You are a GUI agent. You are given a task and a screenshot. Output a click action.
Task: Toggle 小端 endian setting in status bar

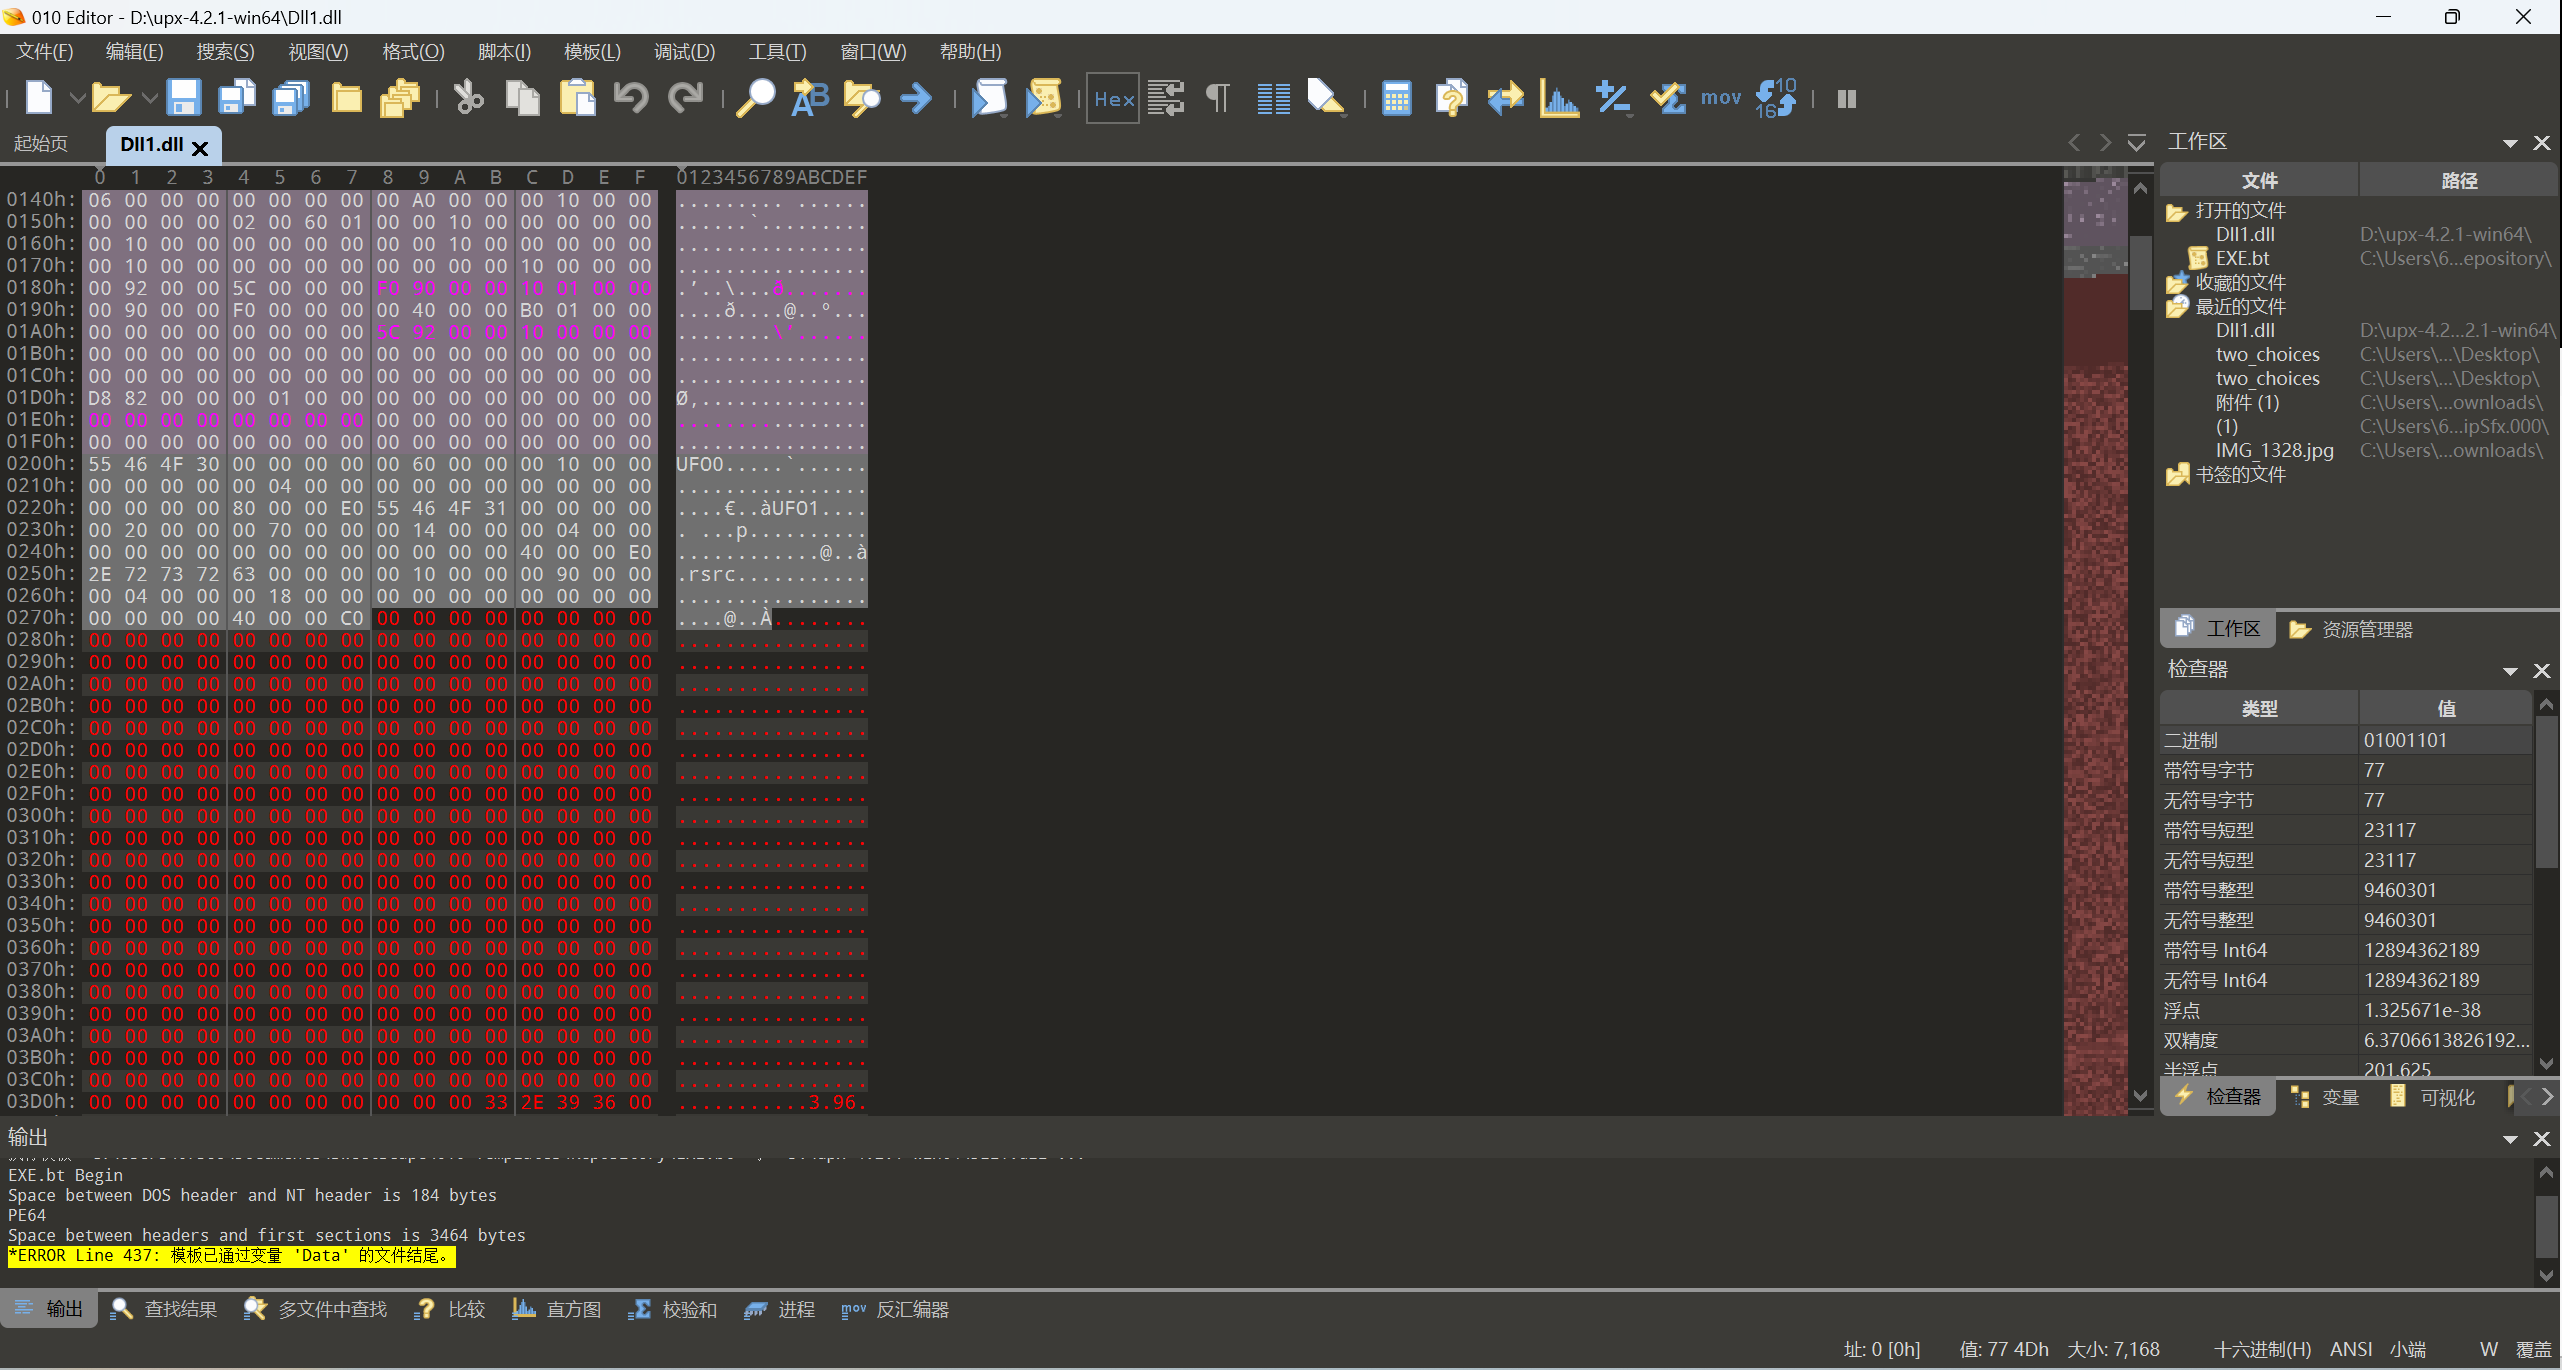(2408, 1349)
